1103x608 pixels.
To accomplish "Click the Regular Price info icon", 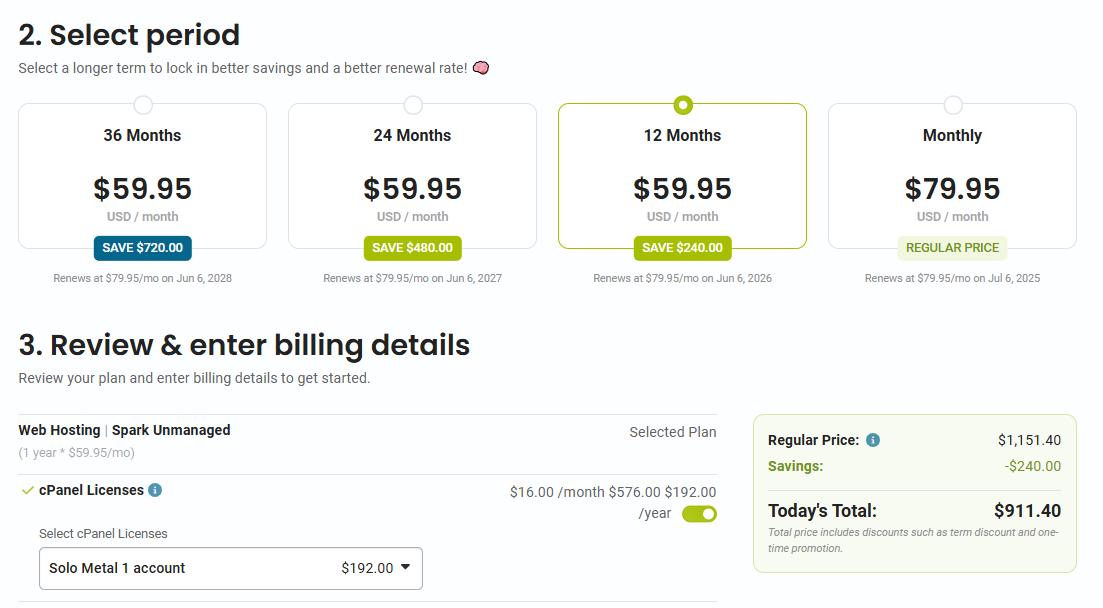I will click(873, 440).
